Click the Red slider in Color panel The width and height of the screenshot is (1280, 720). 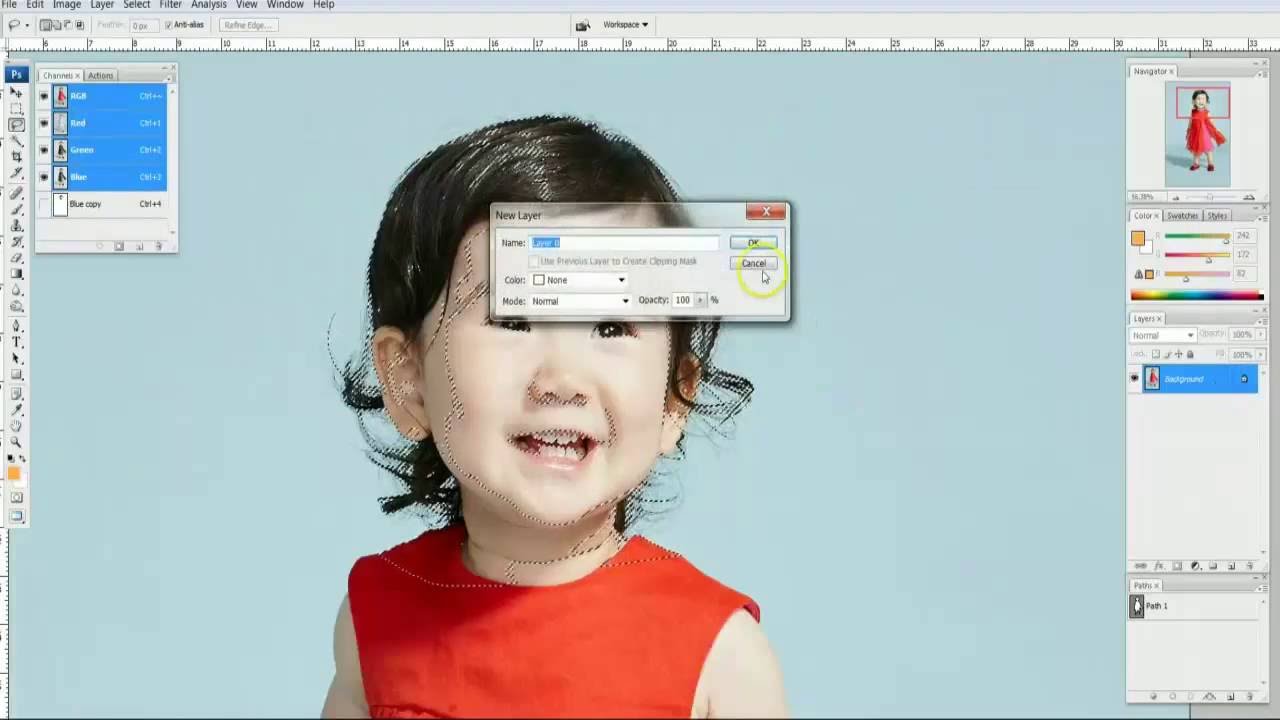(x=1197, y=238)
